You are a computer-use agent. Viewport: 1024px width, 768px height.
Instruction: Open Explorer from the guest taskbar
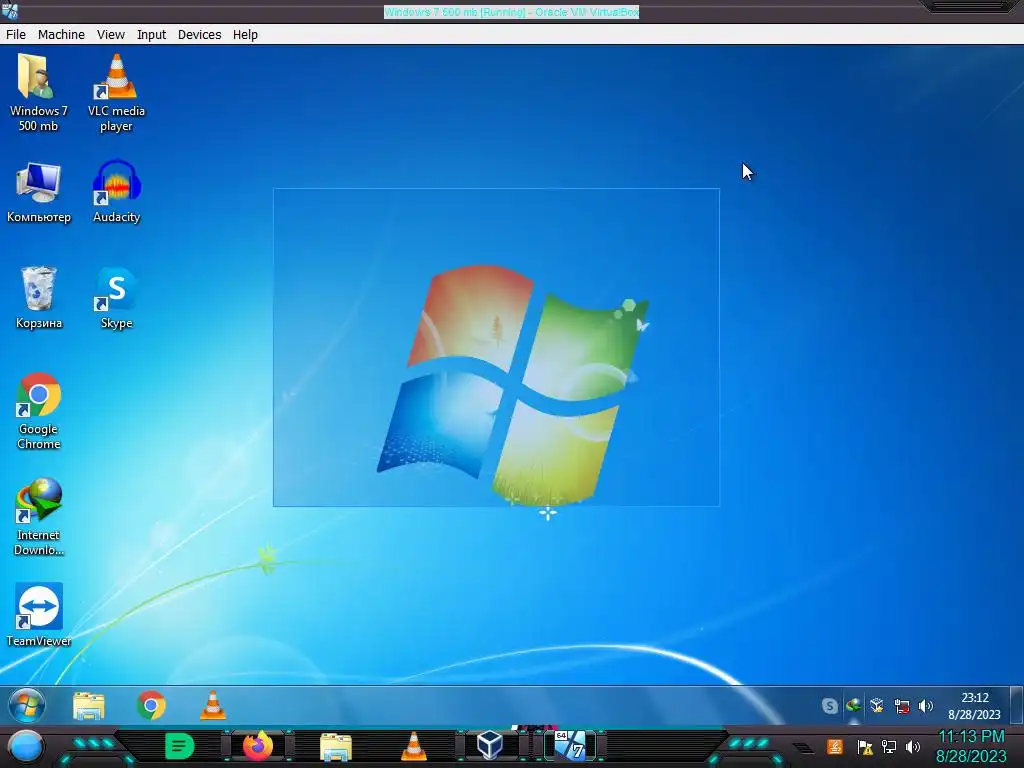pos(89,706)
